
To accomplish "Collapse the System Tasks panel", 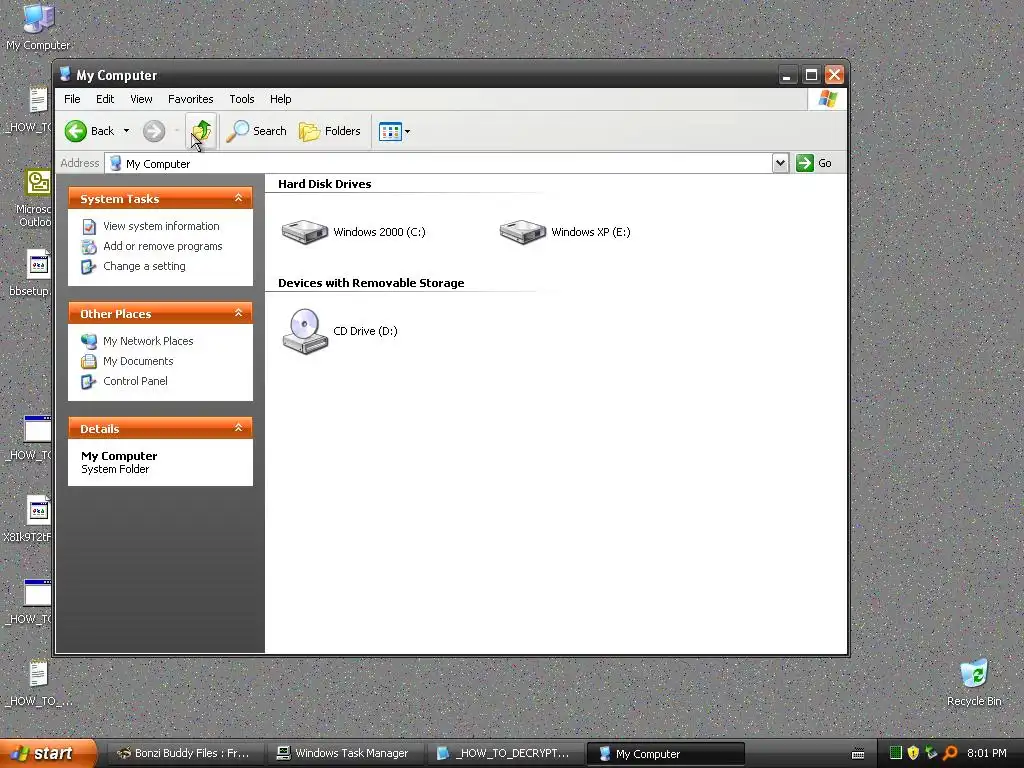I will [x=238, y=198].
